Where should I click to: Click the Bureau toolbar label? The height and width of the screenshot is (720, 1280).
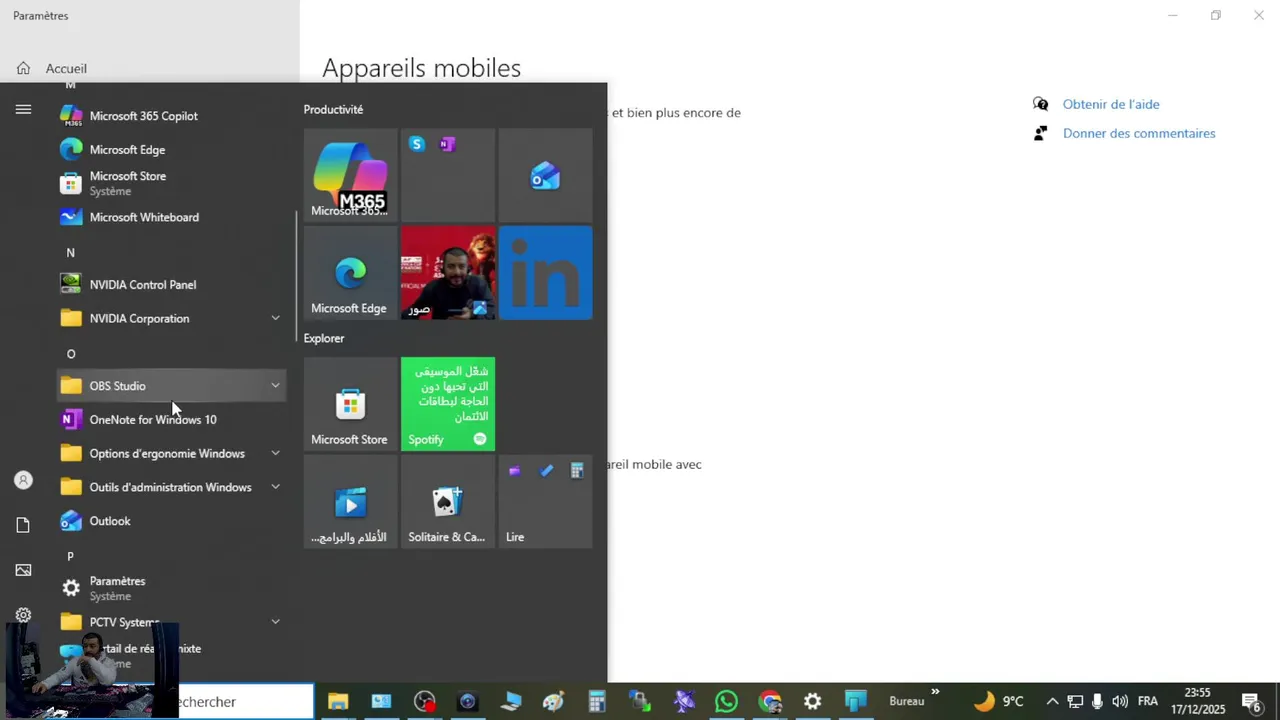click(x=907, y=702)
